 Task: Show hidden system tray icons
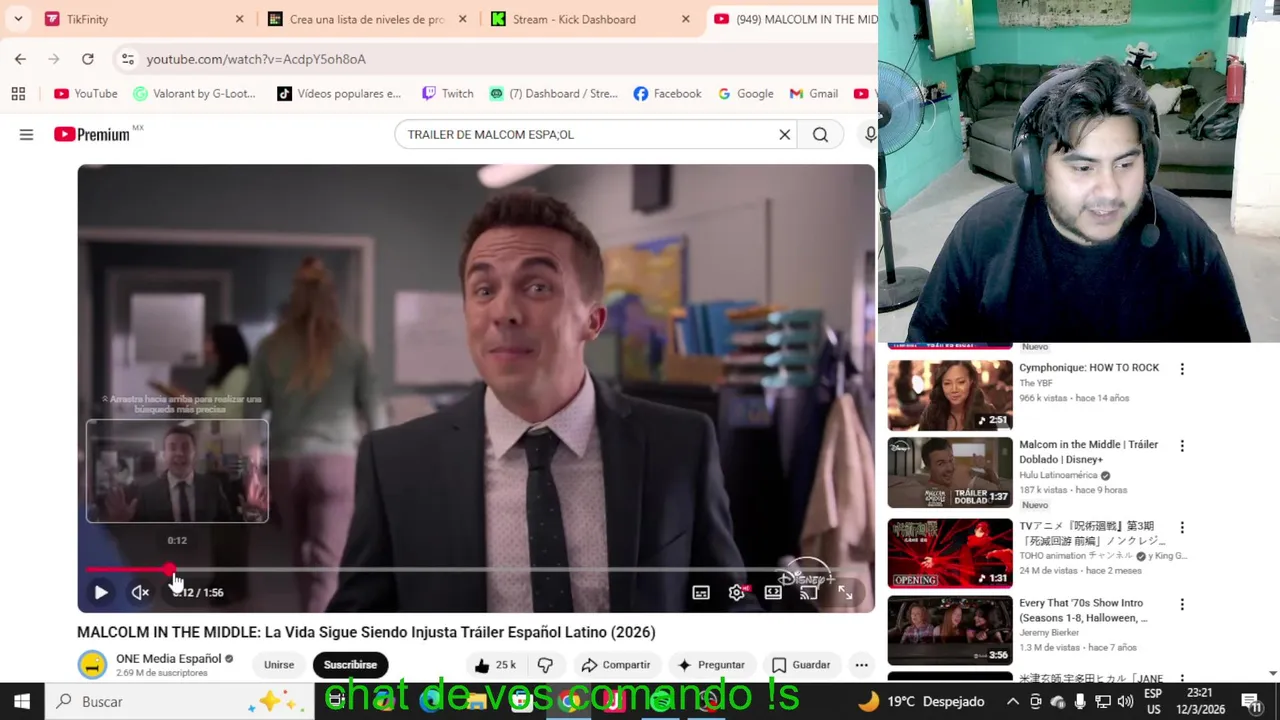coord(1012,702)
